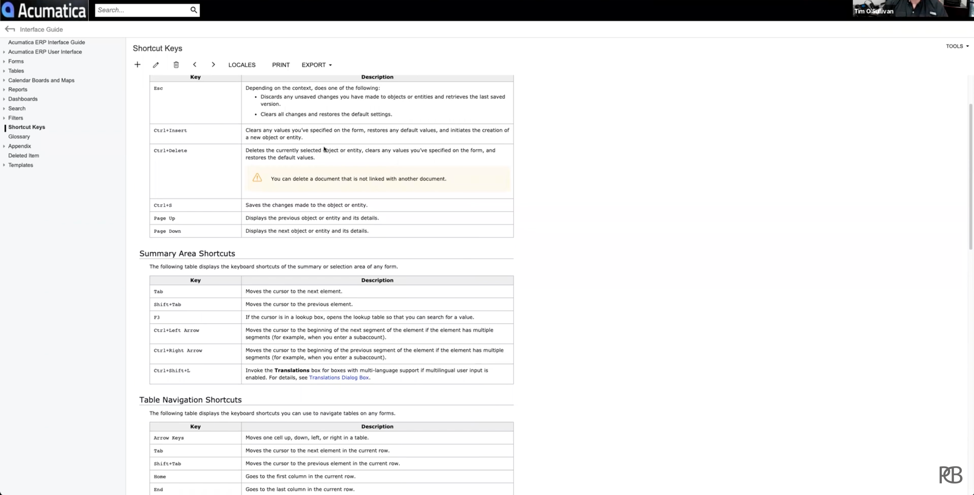This screenshot has height=495, width=974.
Task: Add a new article with plus icon
Action: coord(137,65)
